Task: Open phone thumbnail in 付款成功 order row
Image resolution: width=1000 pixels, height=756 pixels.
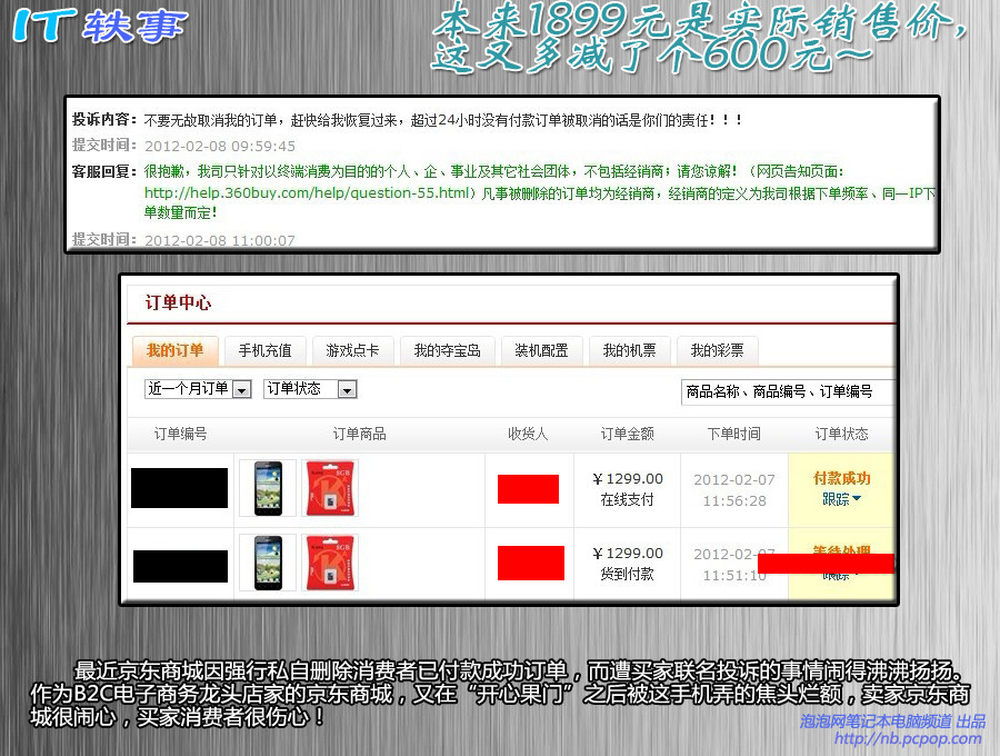Action: [x=268, y=489]
